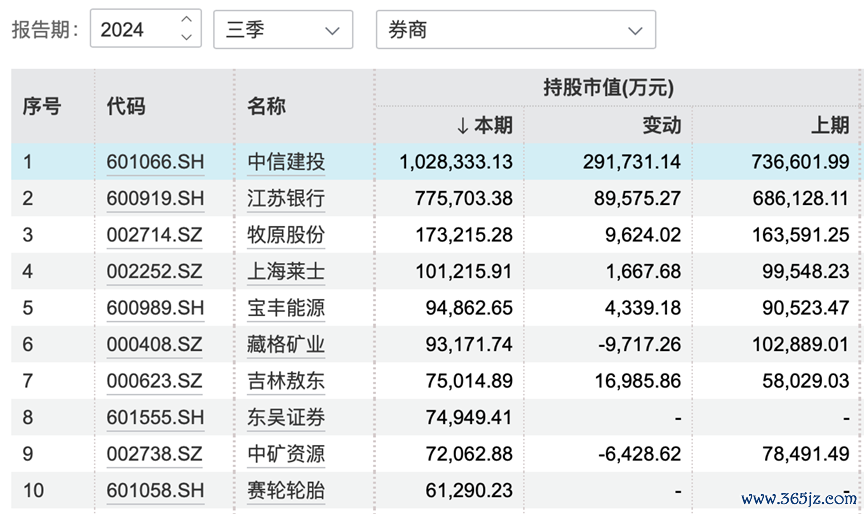The height and width of the screenshot is (514, 864).
Task: Open the 中矿资源 stock name link
Action: coord(286,453)
